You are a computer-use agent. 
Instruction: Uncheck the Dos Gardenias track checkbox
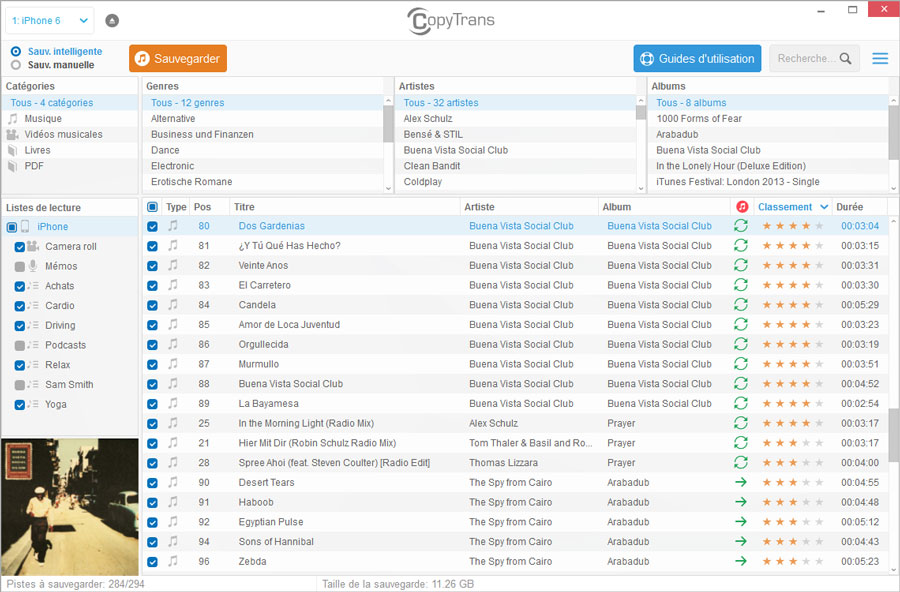click(152, 226)
